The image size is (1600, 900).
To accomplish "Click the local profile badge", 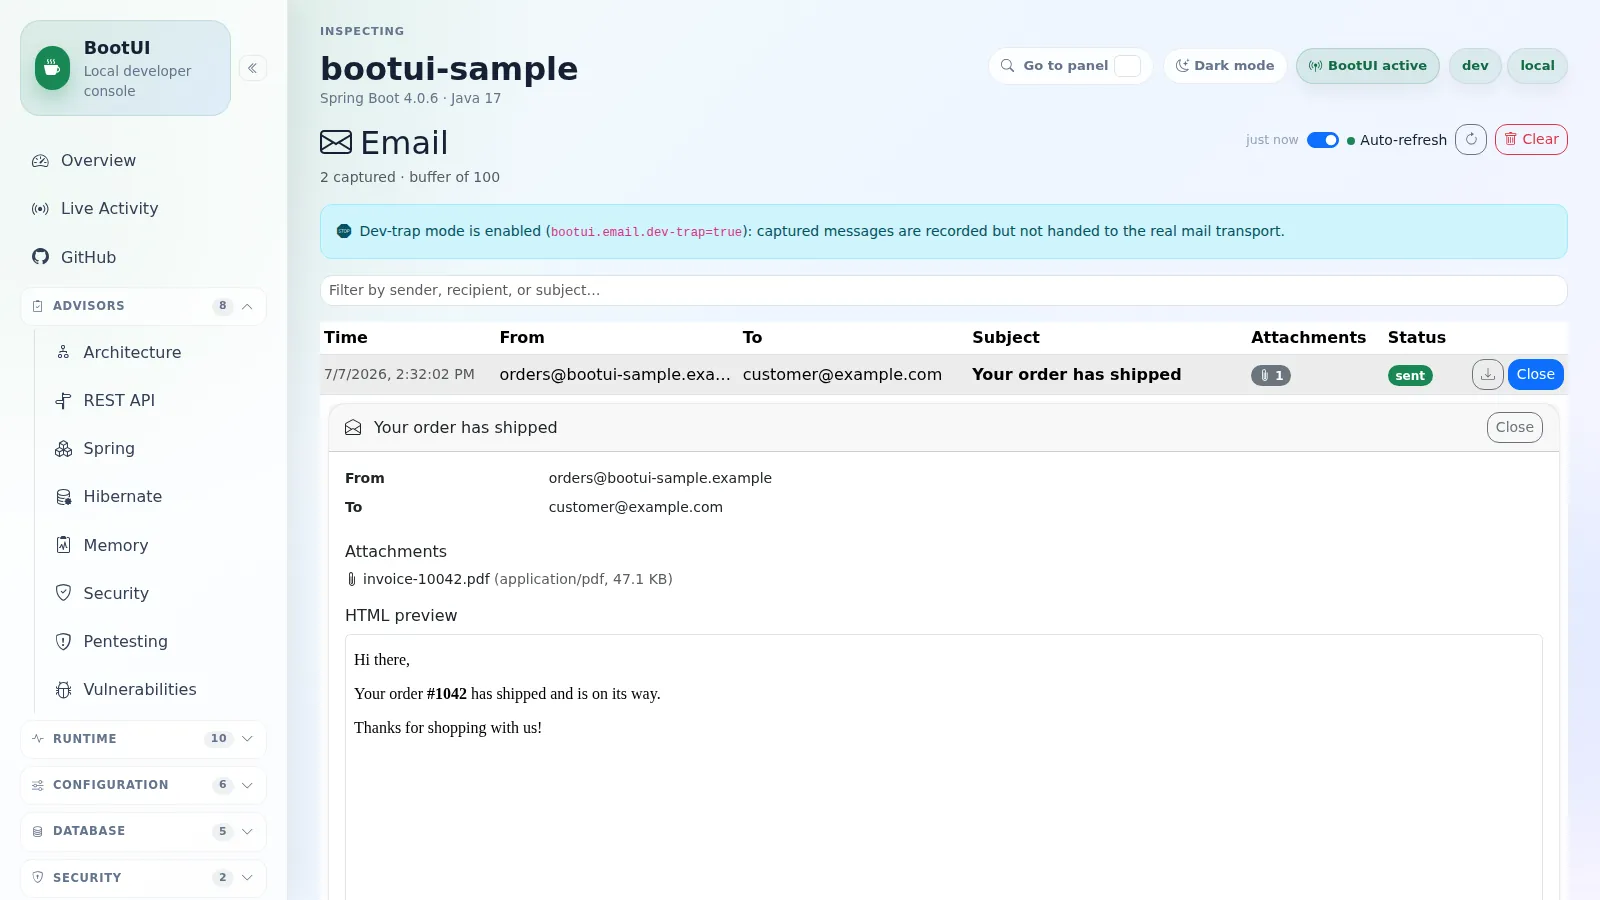I will pyautogui.click(x=1537, y=66).
